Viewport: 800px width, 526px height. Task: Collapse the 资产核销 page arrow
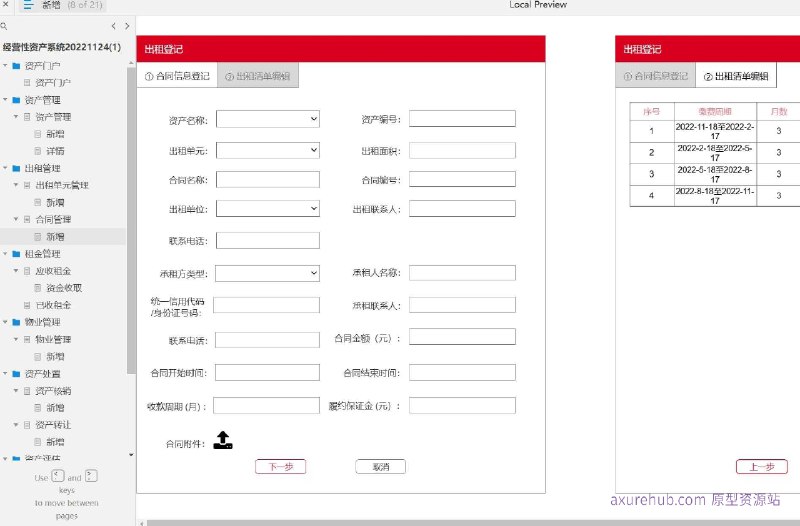16,391
